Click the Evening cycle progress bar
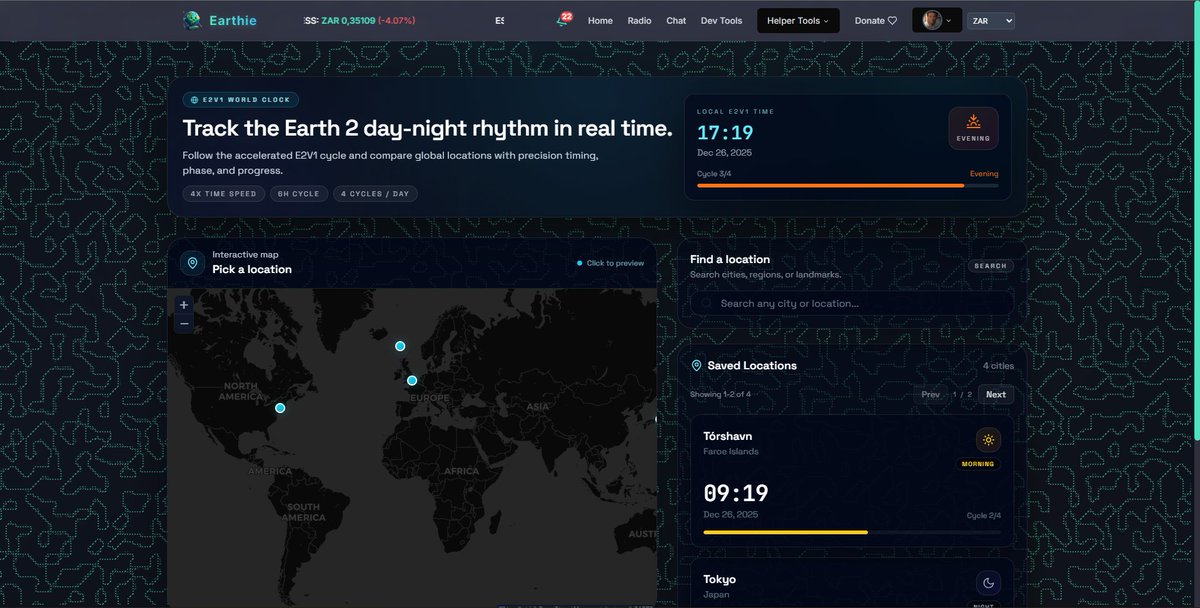1200x608 pixels. tap(847, 185)
